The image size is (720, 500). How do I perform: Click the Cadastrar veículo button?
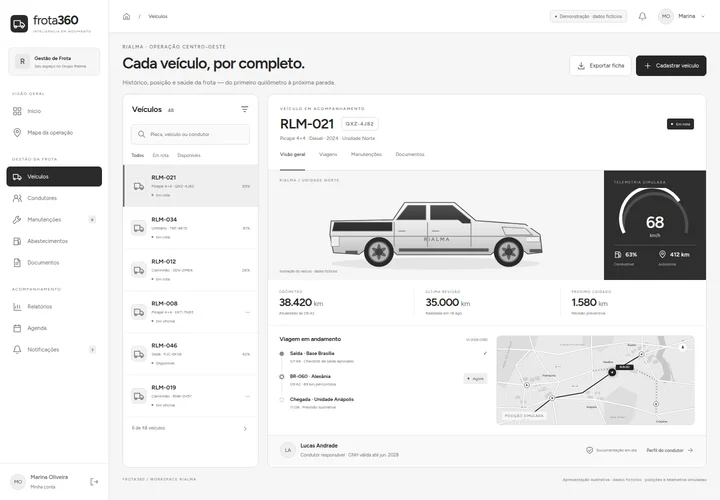tap(671, 66)
